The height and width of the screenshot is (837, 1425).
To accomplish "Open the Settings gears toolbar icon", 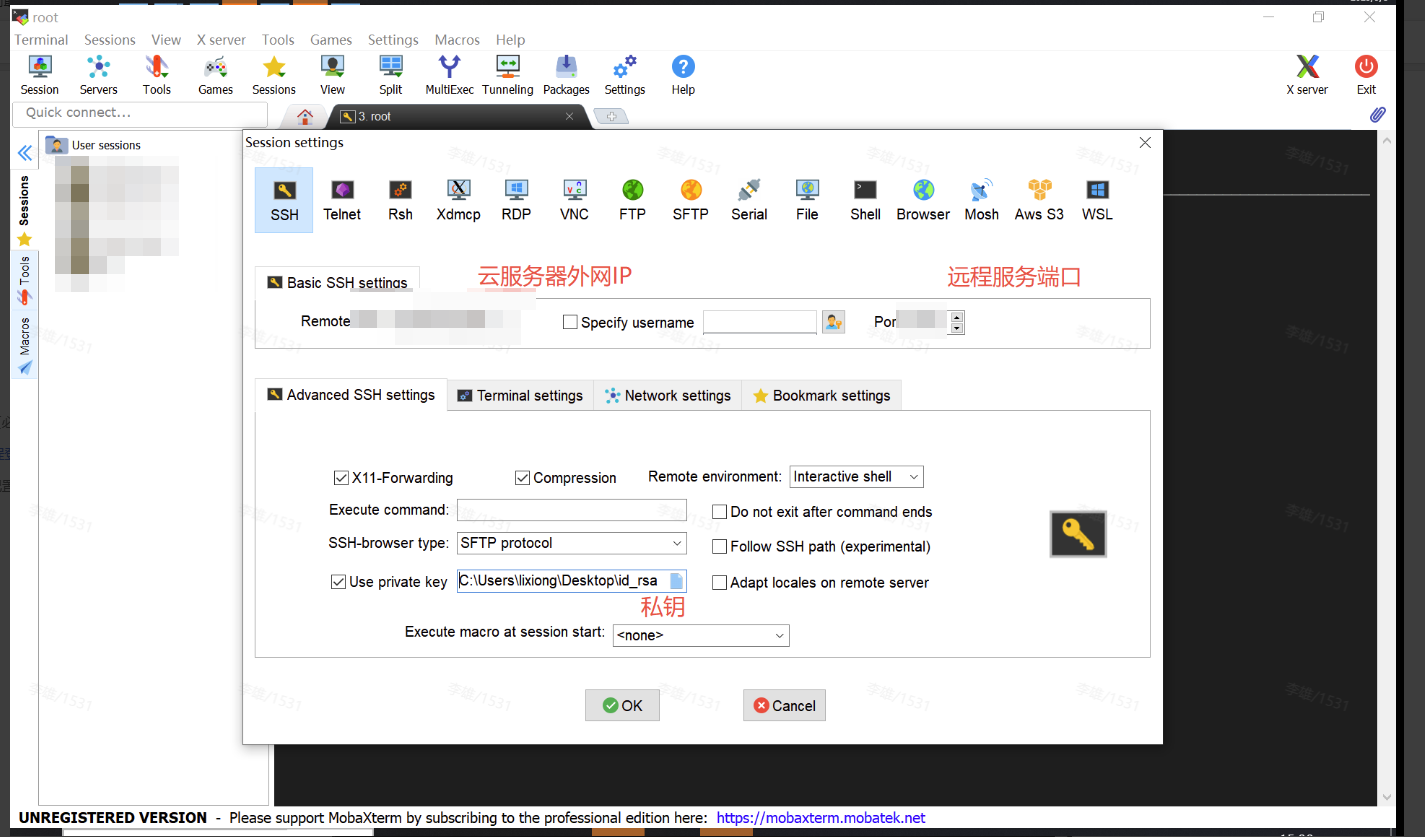I will 625,75.
